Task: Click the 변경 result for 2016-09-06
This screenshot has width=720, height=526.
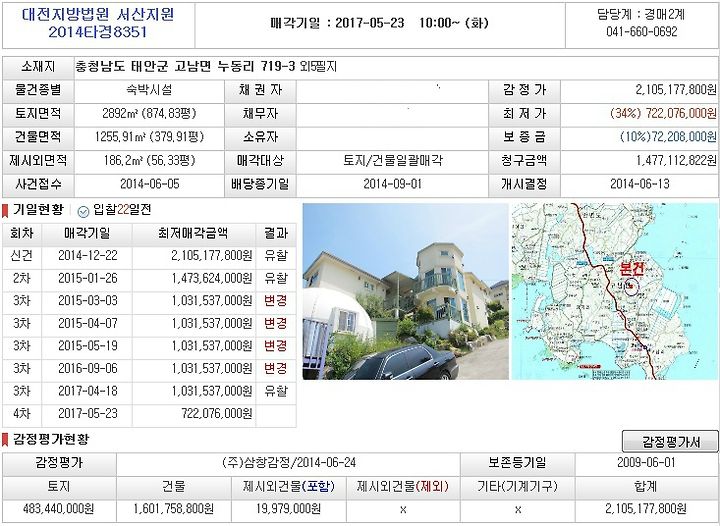Action: 276,369
